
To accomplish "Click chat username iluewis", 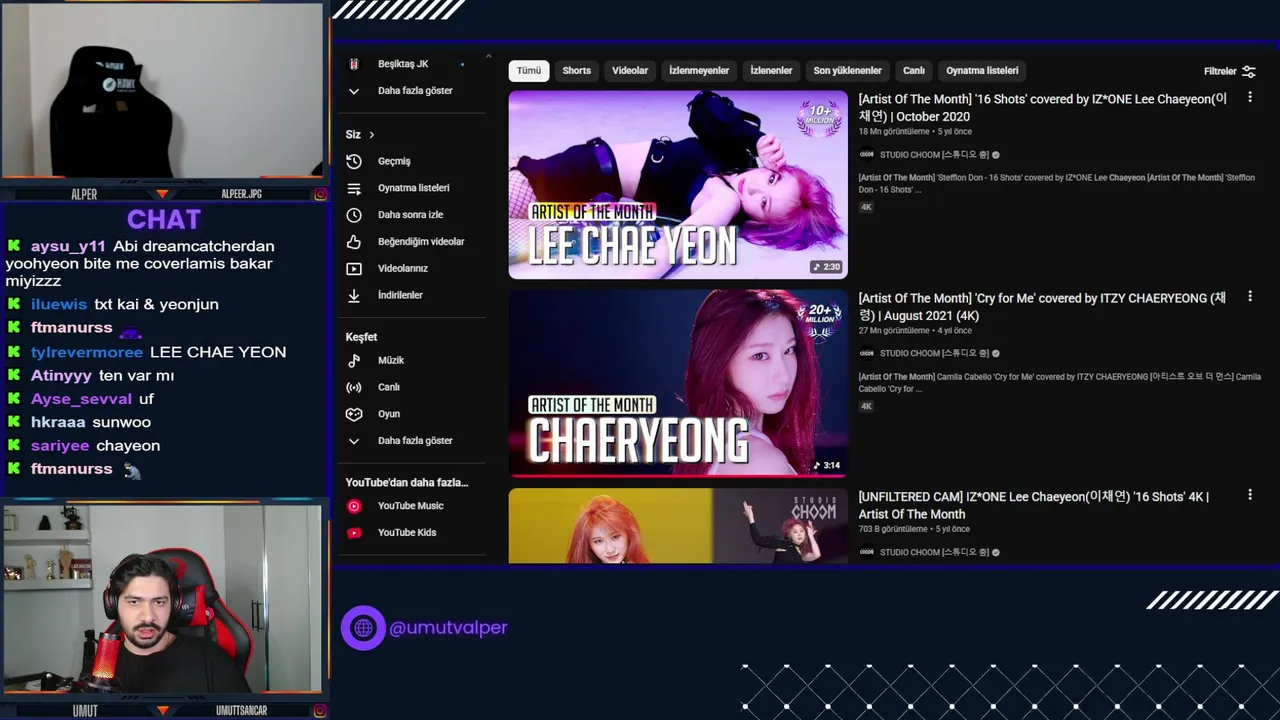I will click(59, 304).
